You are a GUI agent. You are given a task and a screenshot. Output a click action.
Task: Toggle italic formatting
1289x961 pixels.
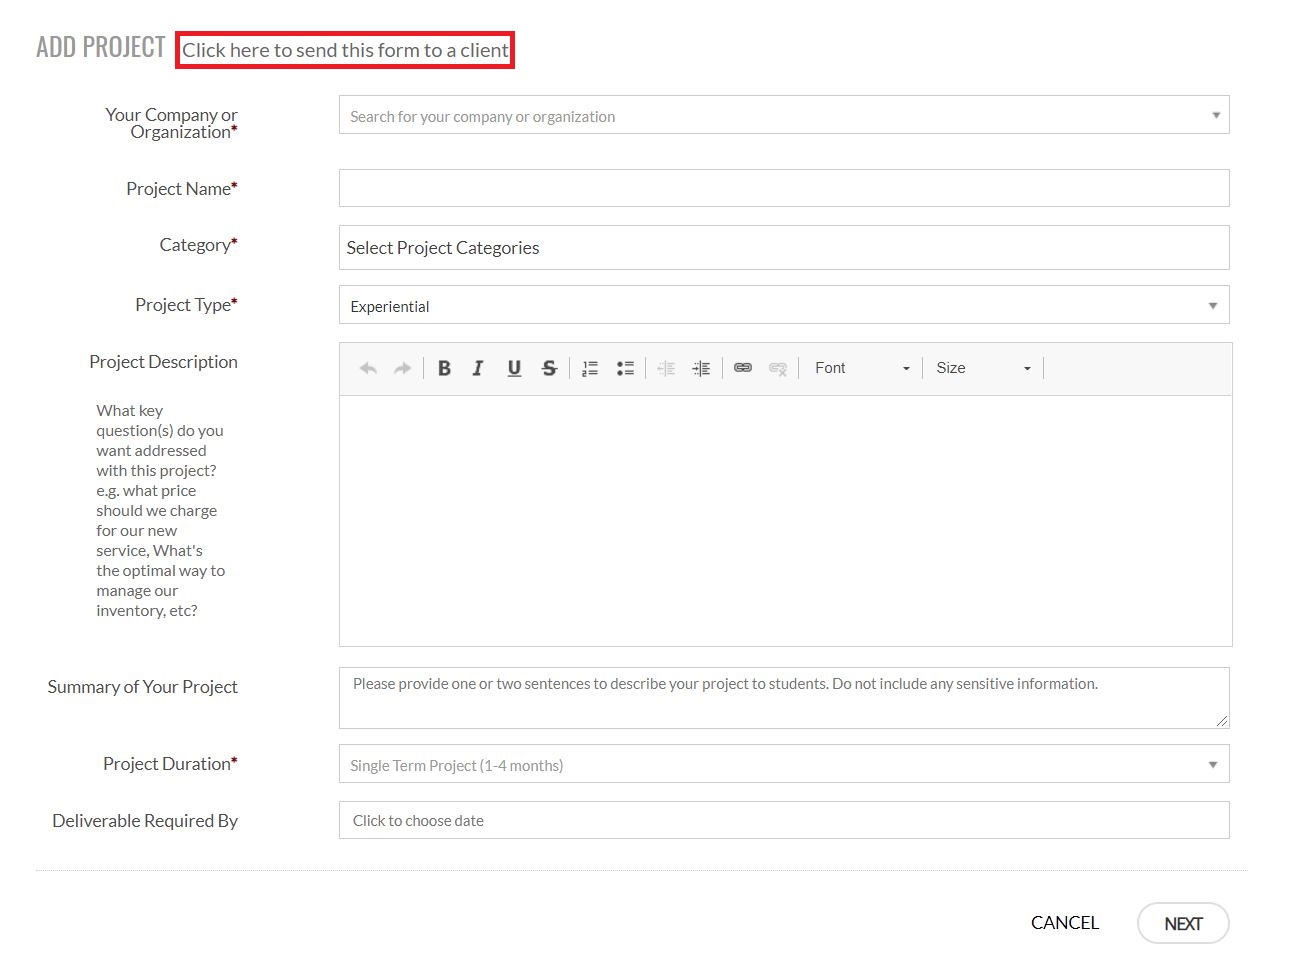(x=477, y=368)
